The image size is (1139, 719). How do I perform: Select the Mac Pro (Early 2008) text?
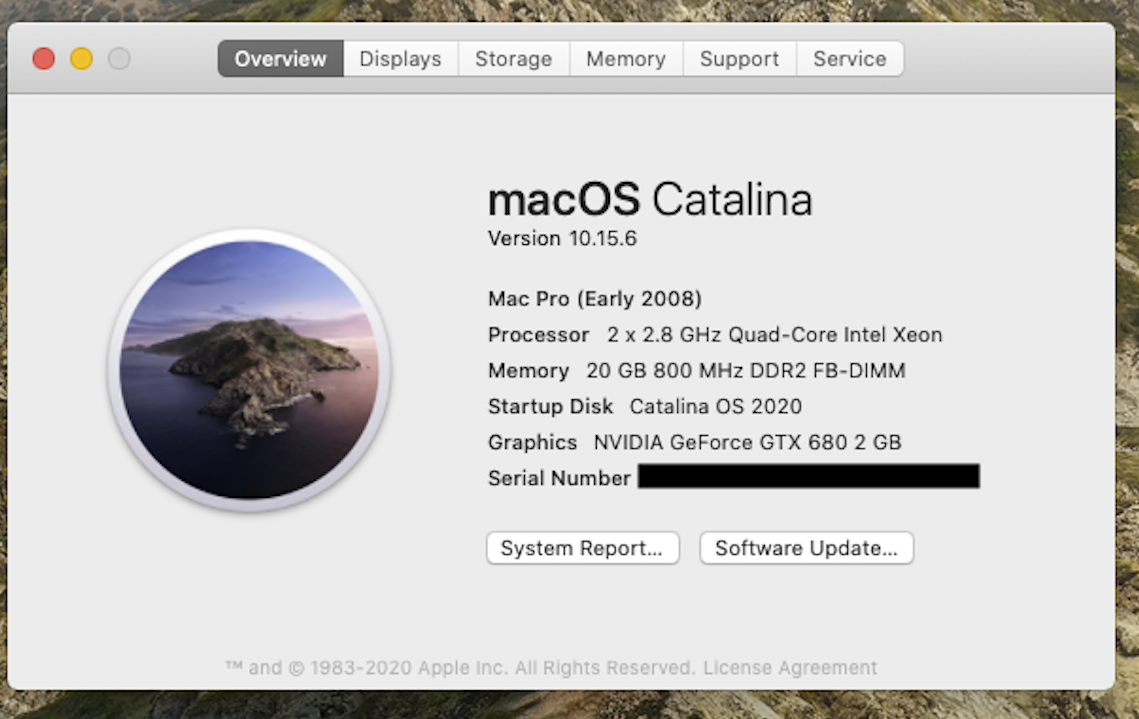click(595, 298)
